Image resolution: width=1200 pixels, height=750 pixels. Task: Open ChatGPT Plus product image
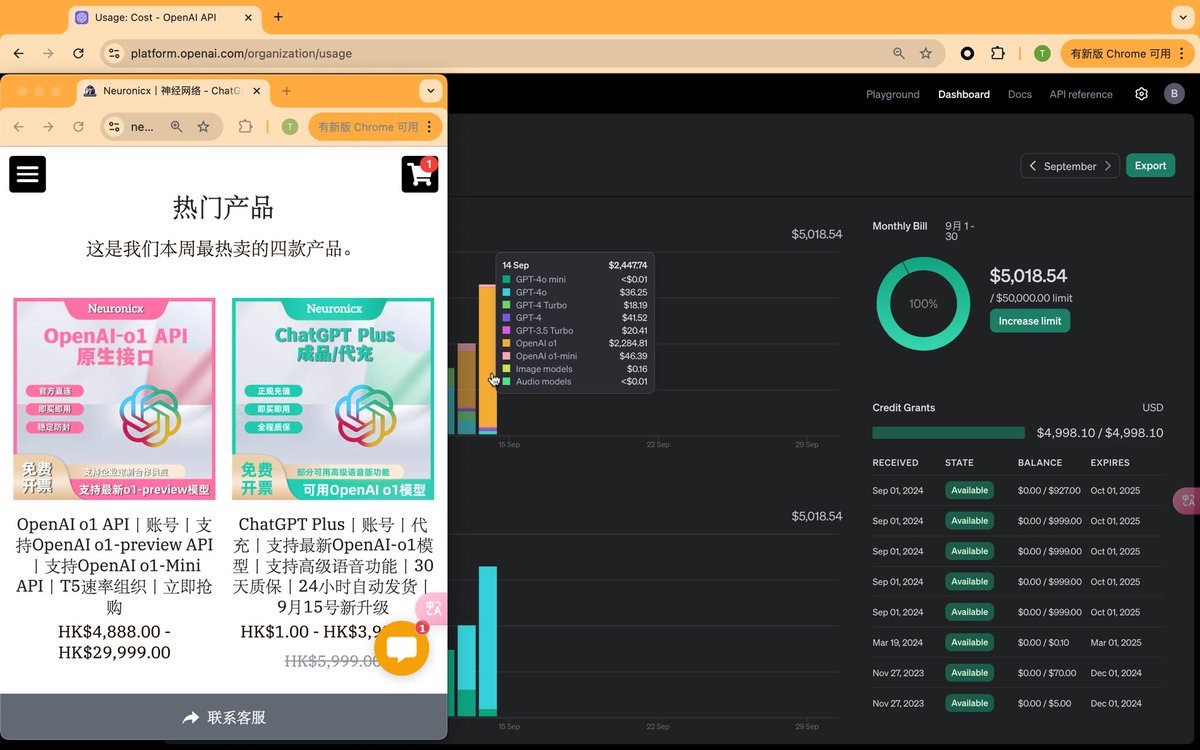click(x=333, y=399)
